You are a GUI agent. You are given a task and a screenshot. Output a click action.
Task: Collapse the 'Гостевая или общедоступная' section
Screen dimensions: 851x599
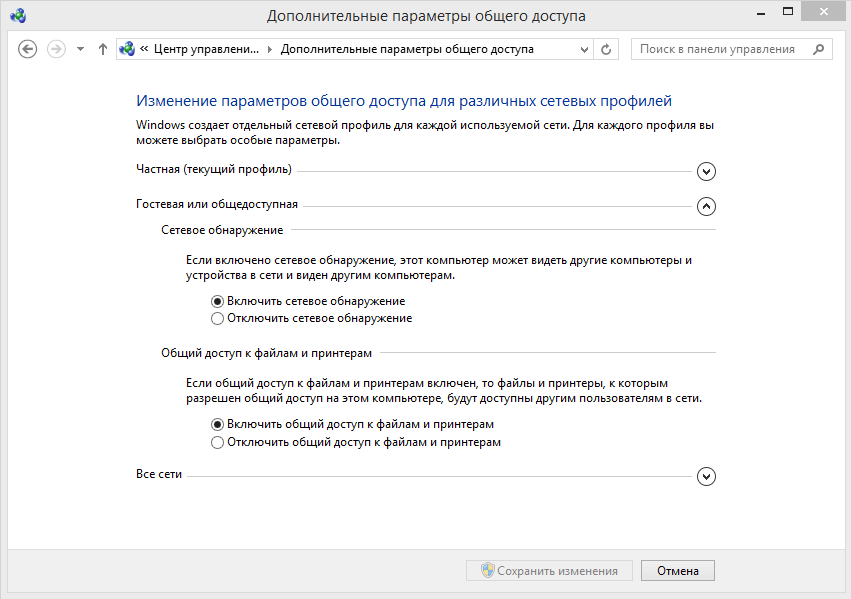pos(706,206)
